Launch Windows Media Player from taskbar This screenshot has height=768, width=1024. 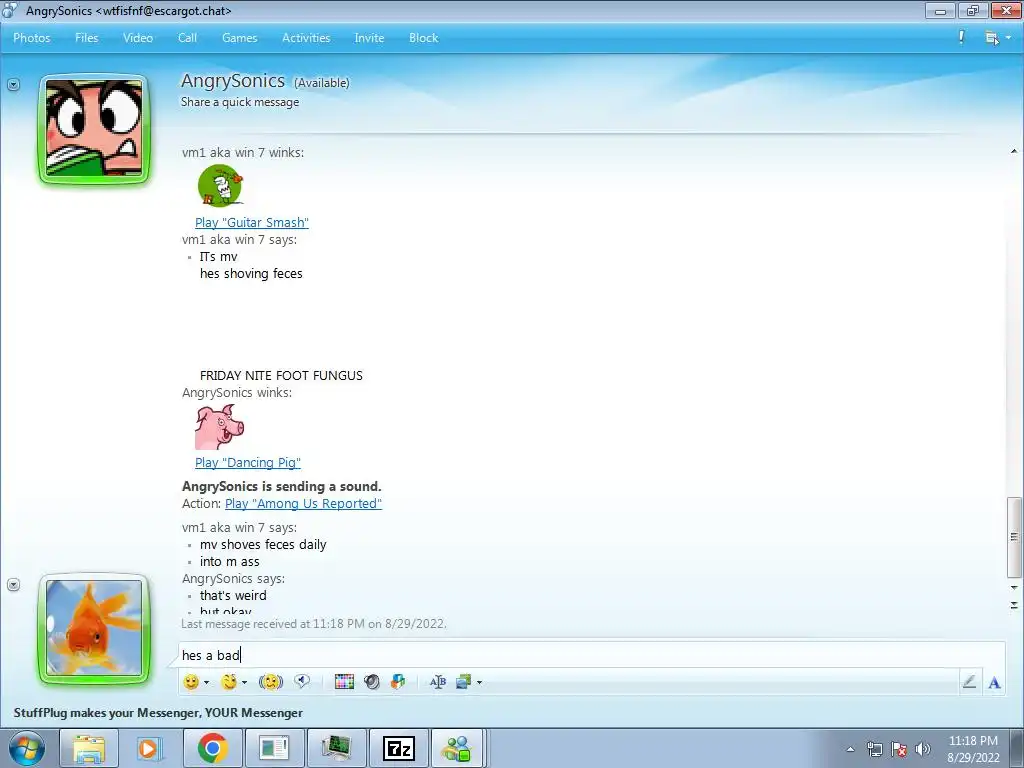coord(150,748)
